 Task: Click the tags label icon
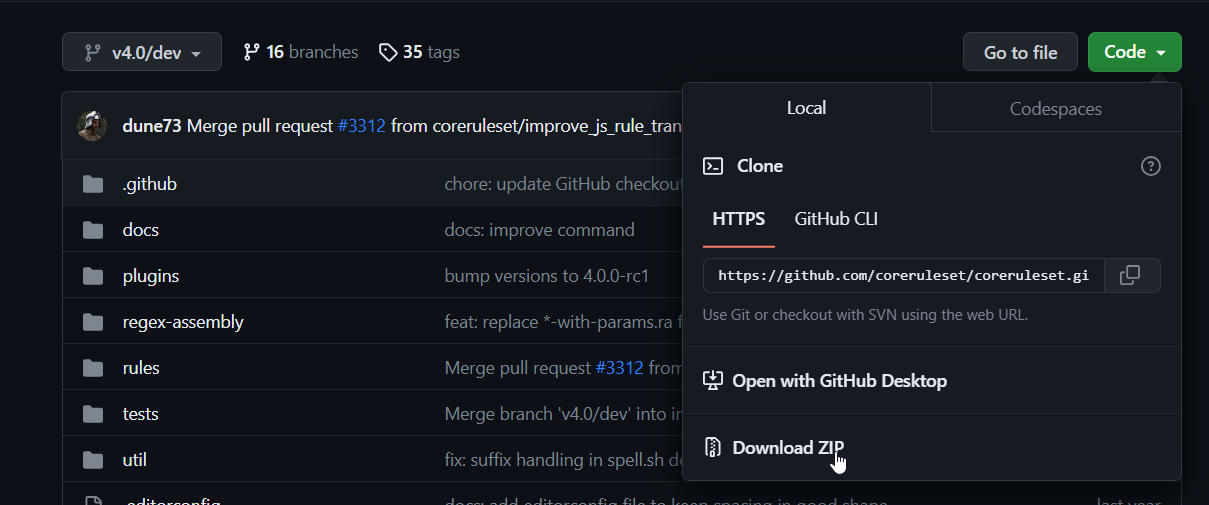[x=388, y=52]
